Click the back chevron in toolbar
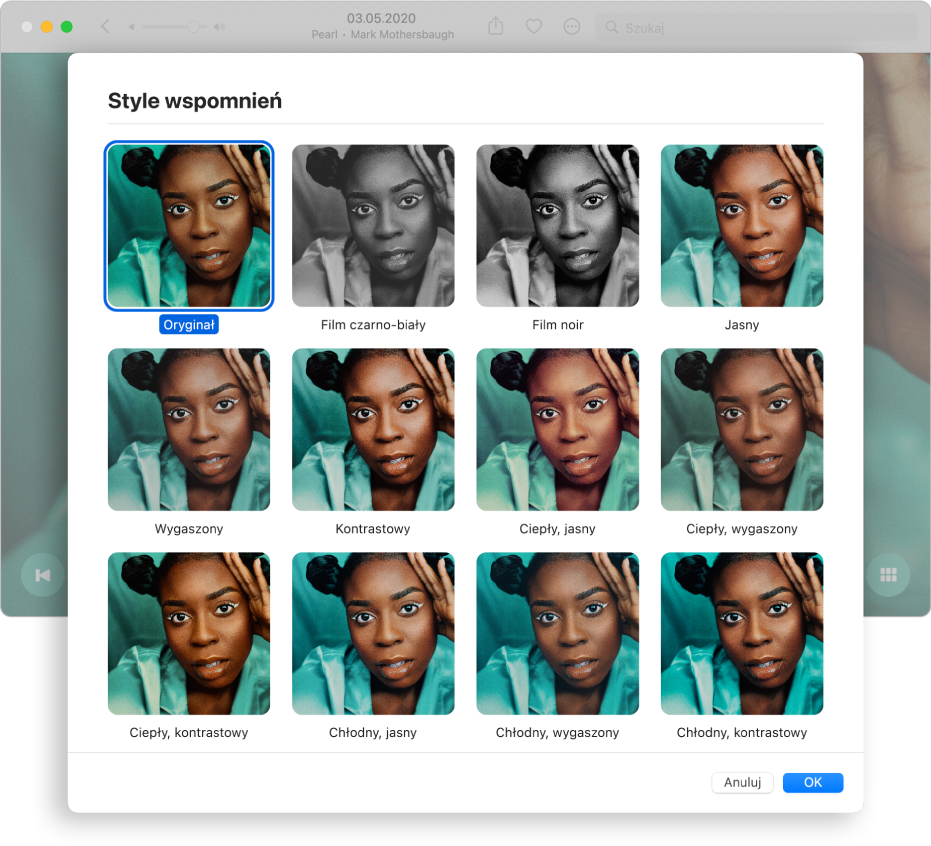This screenshot has height=846, width=931. click(x=106, y=27)
